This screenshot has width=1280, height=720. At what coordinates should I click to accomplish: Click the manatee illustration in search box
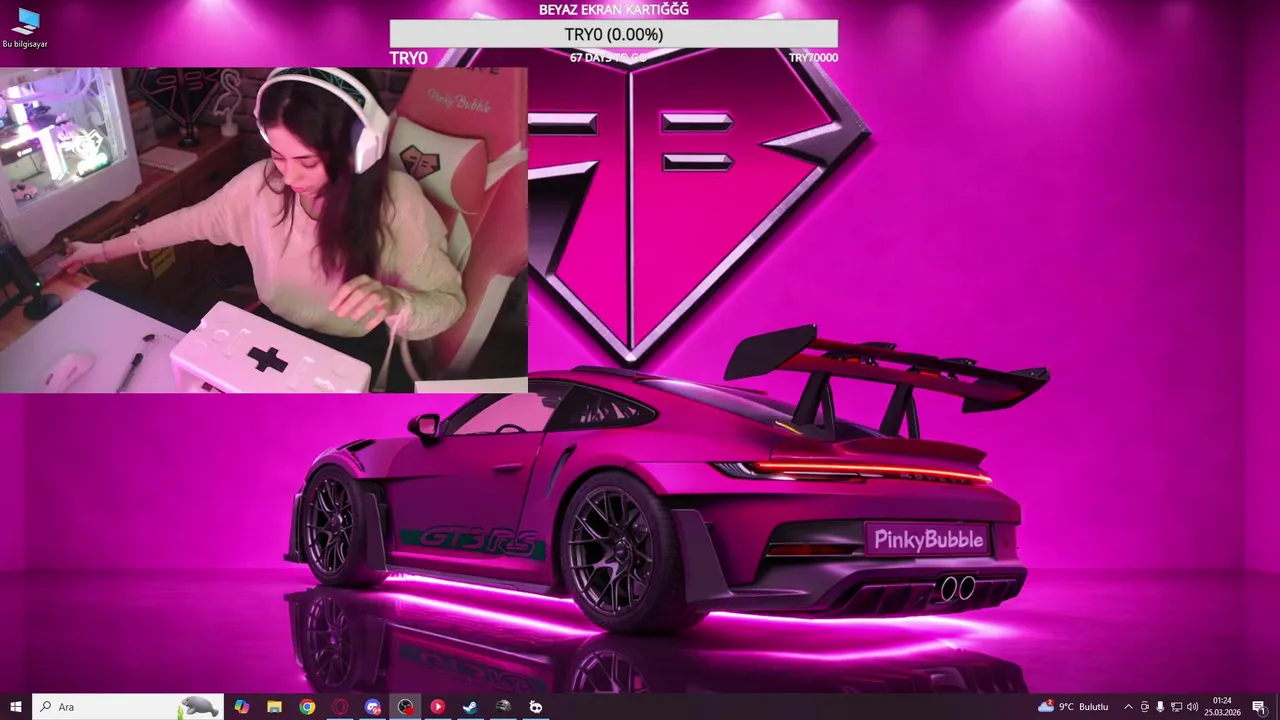click(198, 707)
